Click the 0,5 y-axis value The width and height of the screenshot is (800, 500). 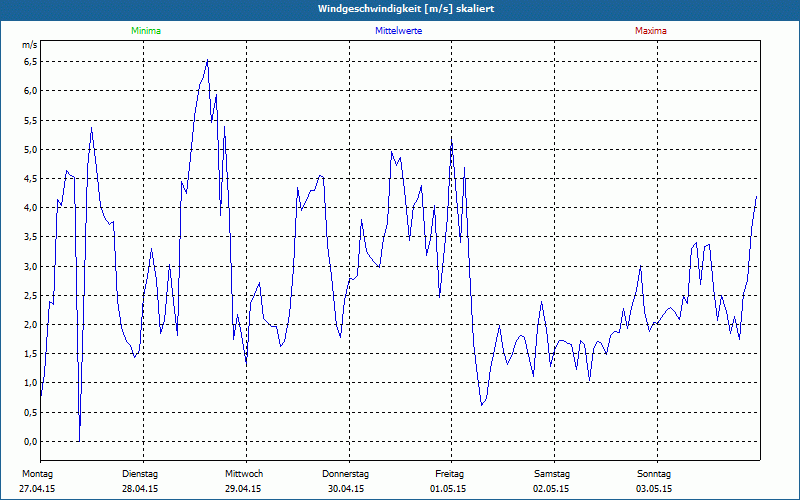click(x=31, y=412)
